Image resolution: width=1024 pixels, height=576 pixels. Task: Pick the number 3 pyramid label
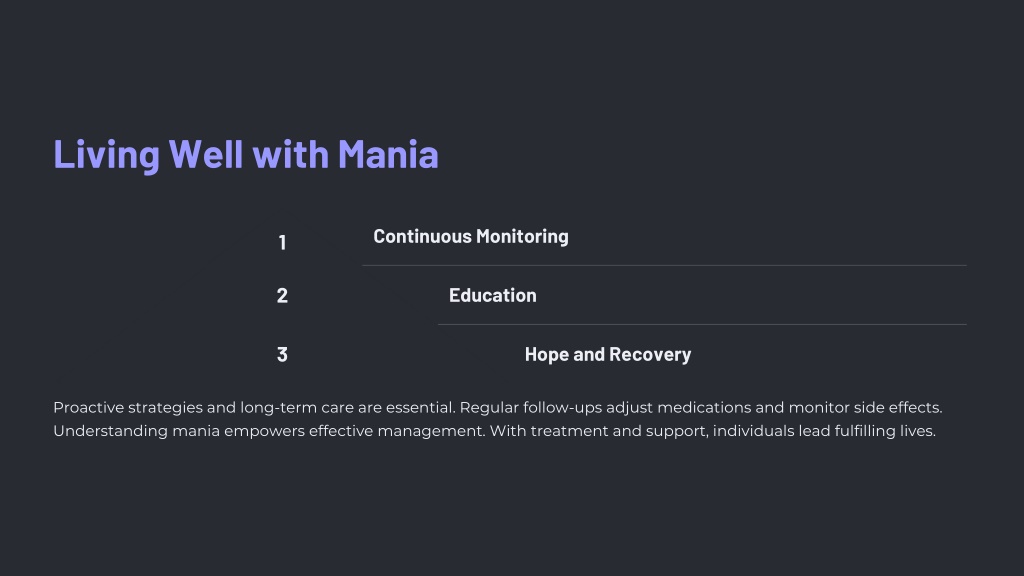[282, 355]
